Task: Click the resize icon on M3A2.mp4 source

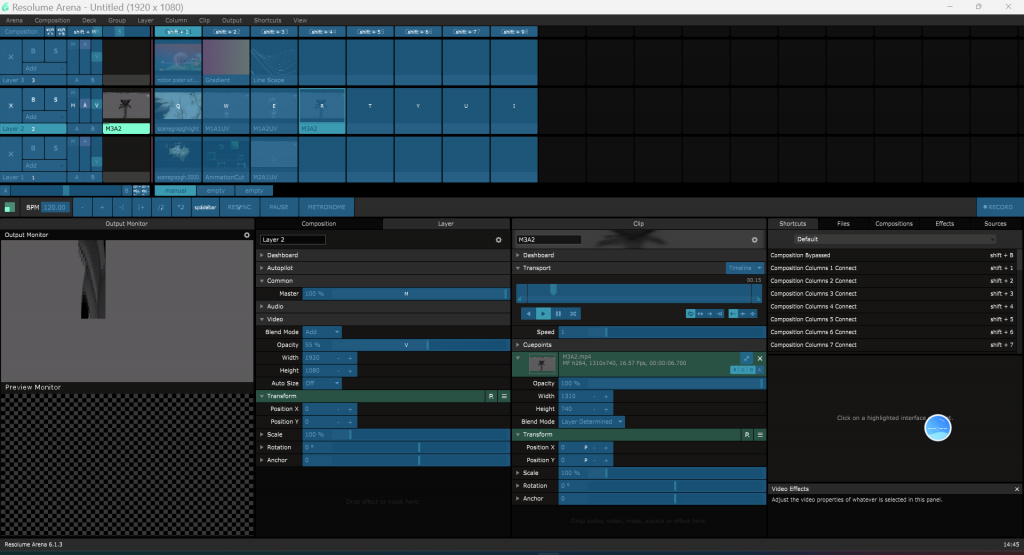Action: point(746,358)
